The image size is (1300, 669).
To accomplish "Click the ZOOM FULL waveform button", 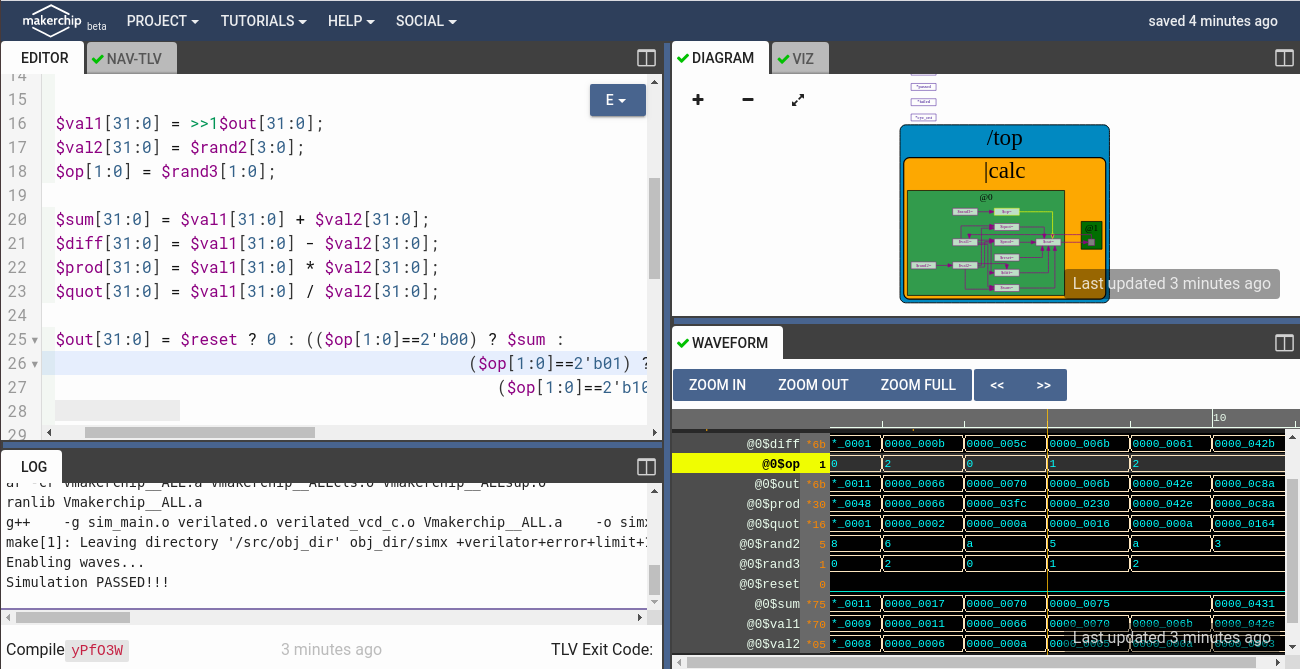I will (x=918, y=385).
